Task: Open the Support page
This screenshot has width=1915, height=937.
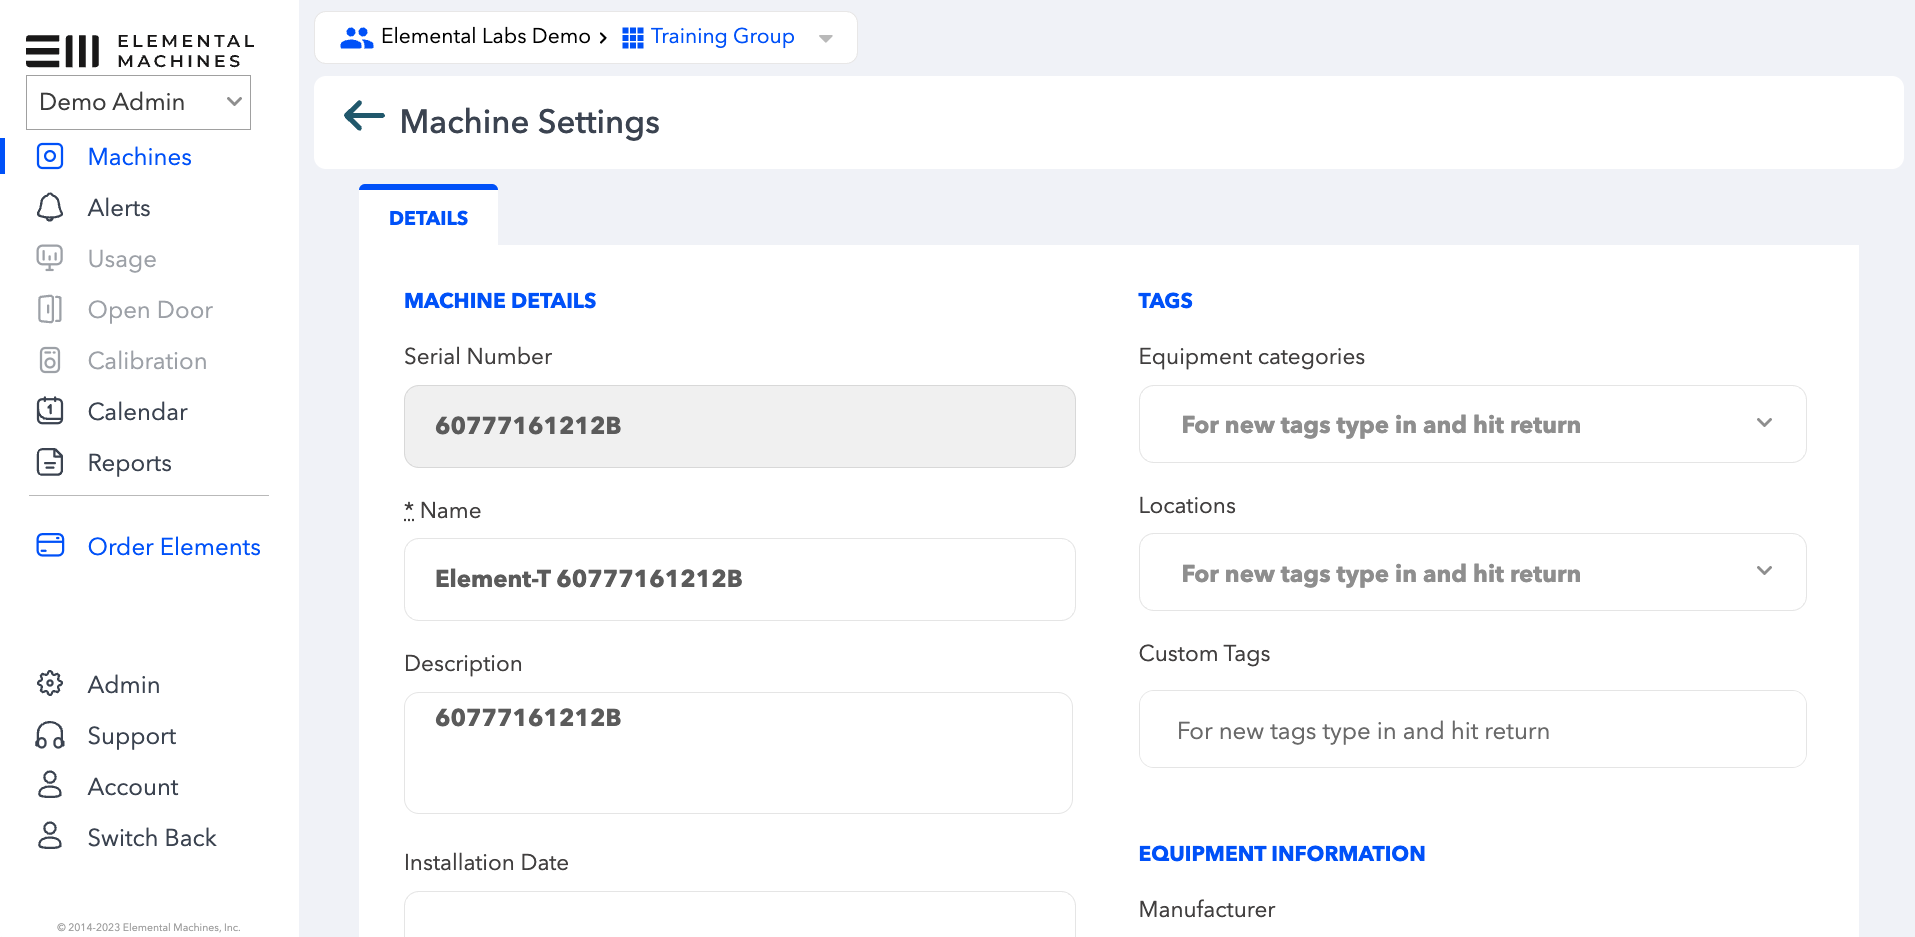Action: (x=132, y=736)
